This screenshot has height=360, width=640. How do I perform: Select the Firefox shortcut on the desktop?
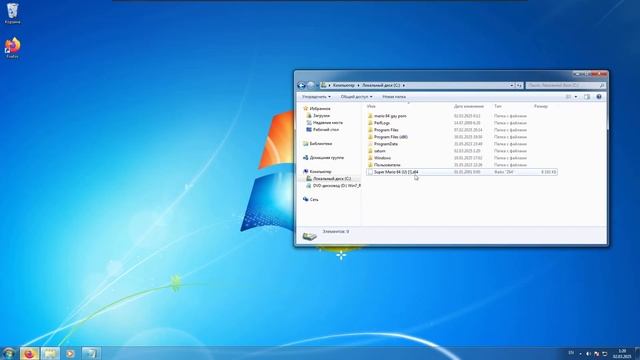click(12, 48)
